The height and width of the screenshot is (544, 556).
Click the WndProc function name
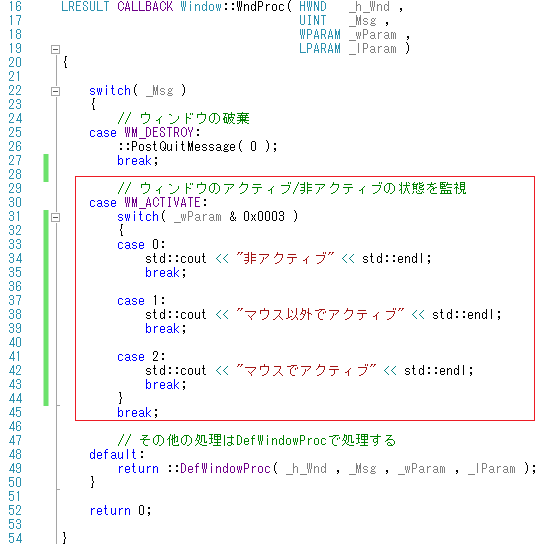point(261,6)
